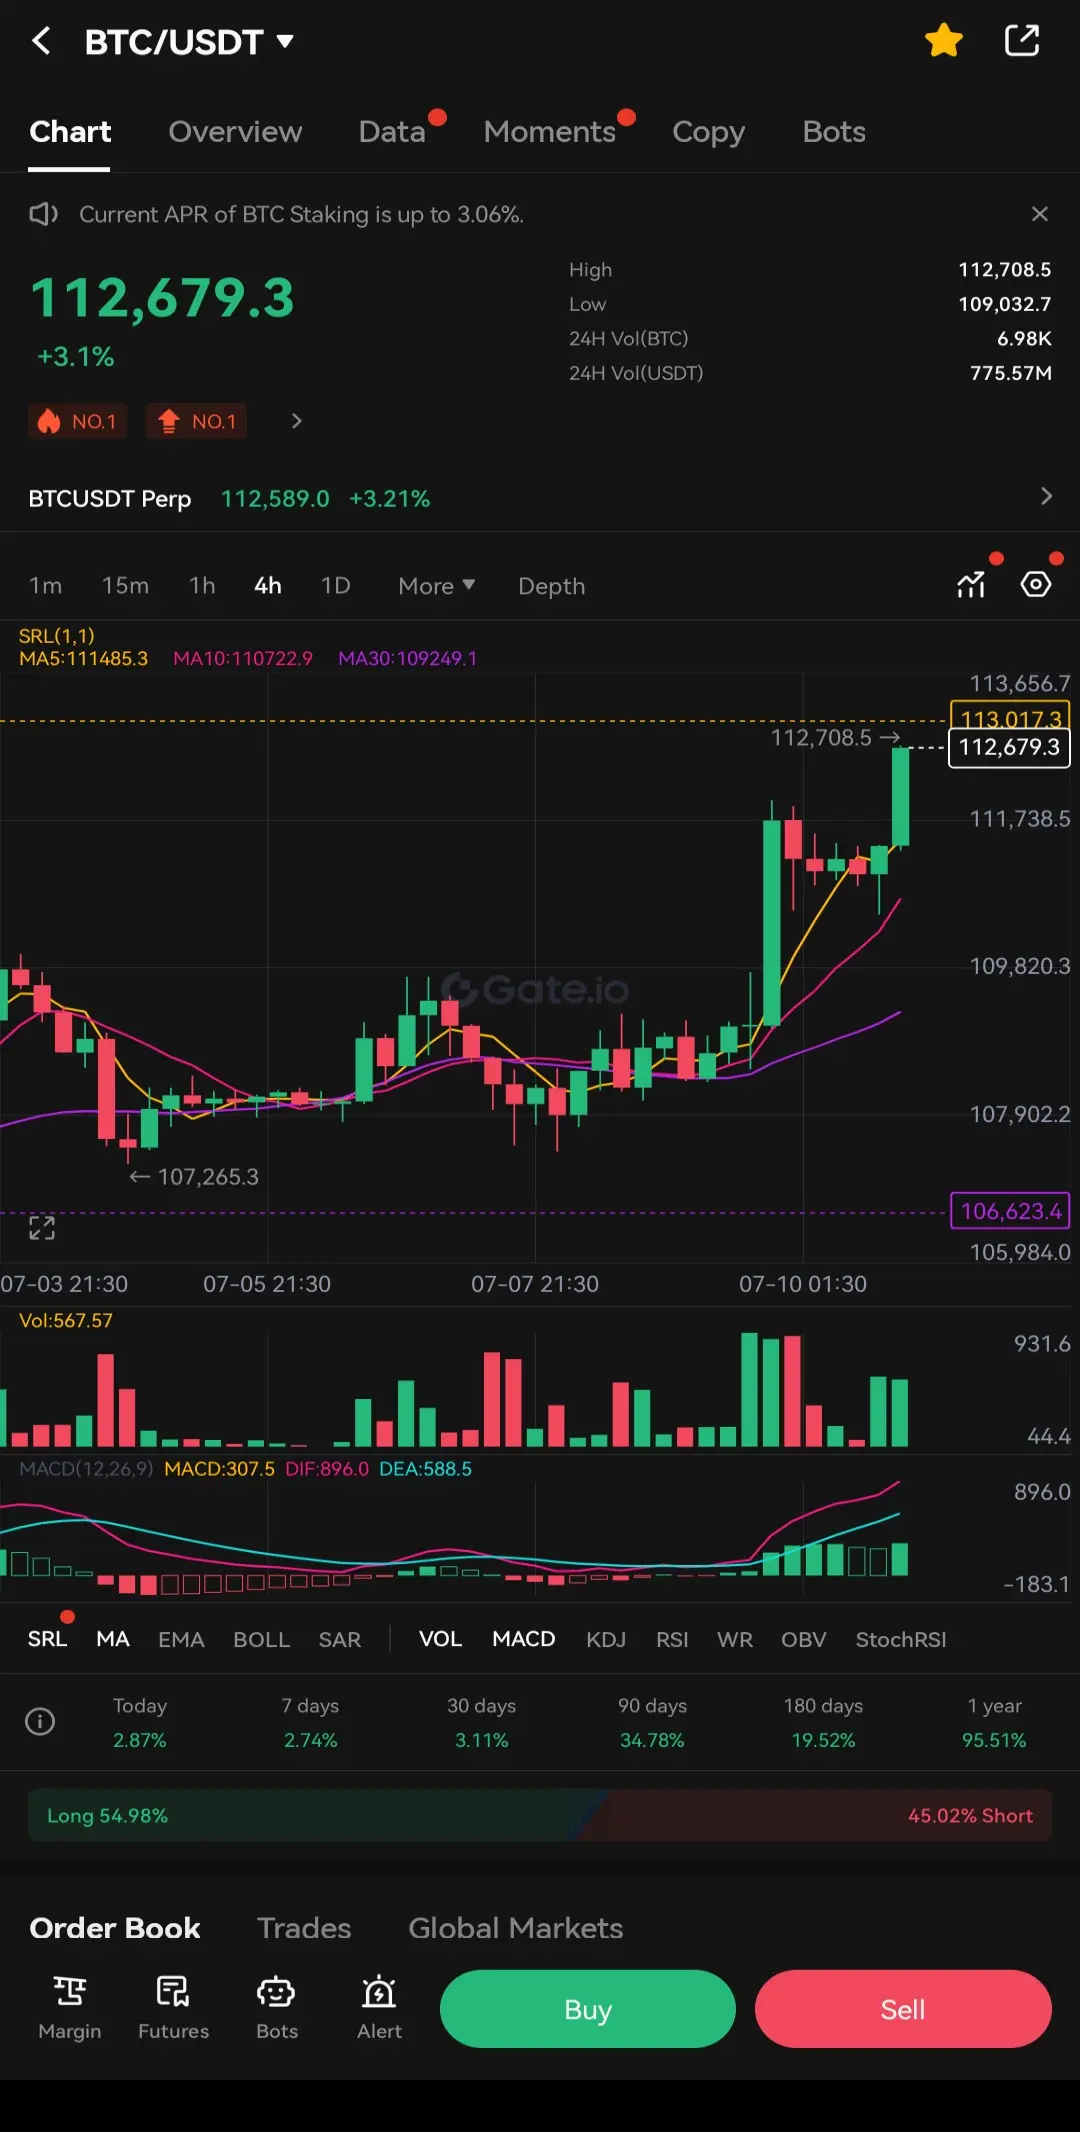Dismiss the BTC Staking APR notice
This screenshot has width=1080, height=2132.
(1040, 214)
